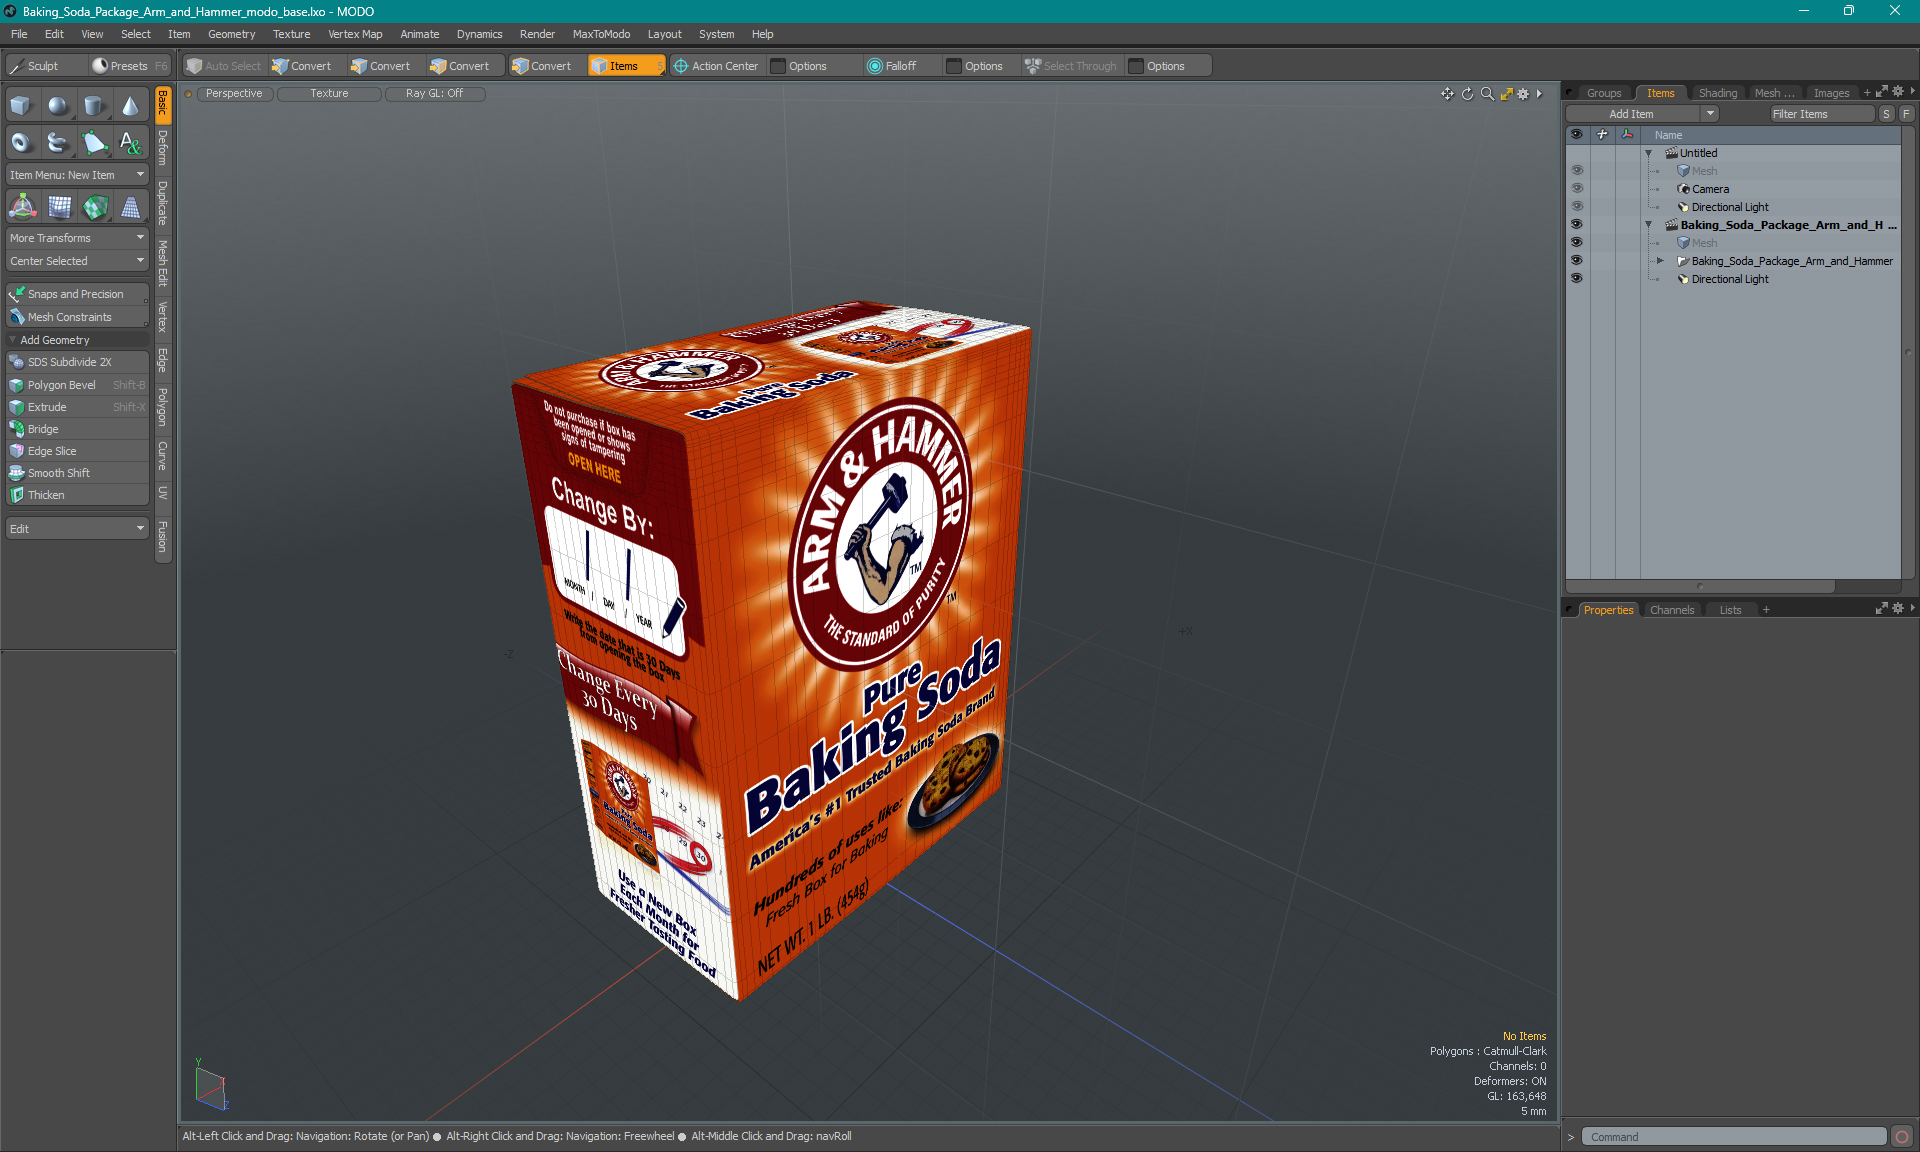Toggle visibility of the last Directional Light
Image resolution: width=1920 pixels, height=1152 pixels.
point(1577,279)
